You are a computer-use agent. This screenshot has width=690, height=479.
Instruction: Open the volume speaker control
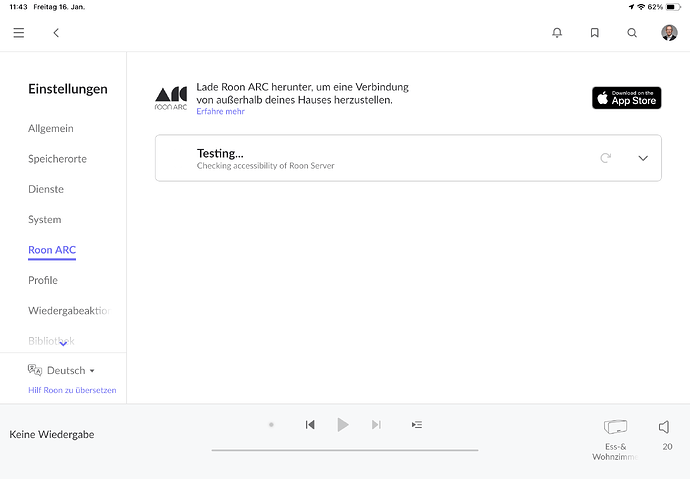(664, 427)
